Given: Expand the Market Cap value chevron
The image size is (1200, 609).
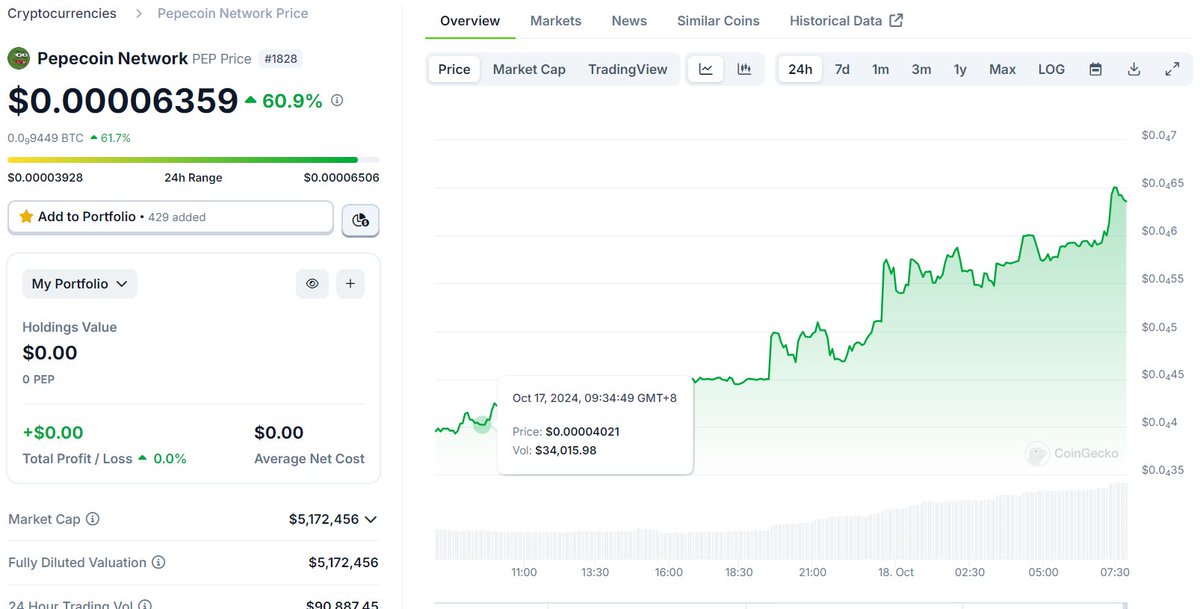Looking at the screenshot, I should point(370,519).
